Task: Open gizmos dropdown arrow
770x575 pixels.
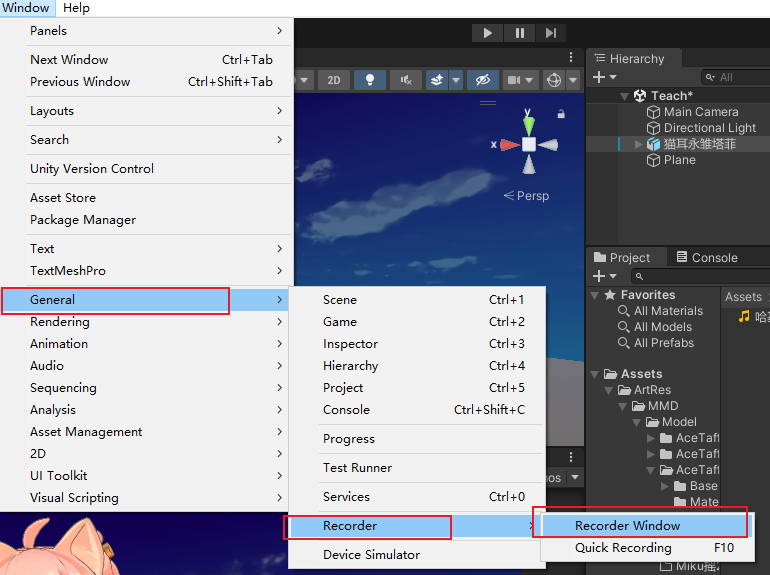Action: pyautogui.click(x=573, y=80)
